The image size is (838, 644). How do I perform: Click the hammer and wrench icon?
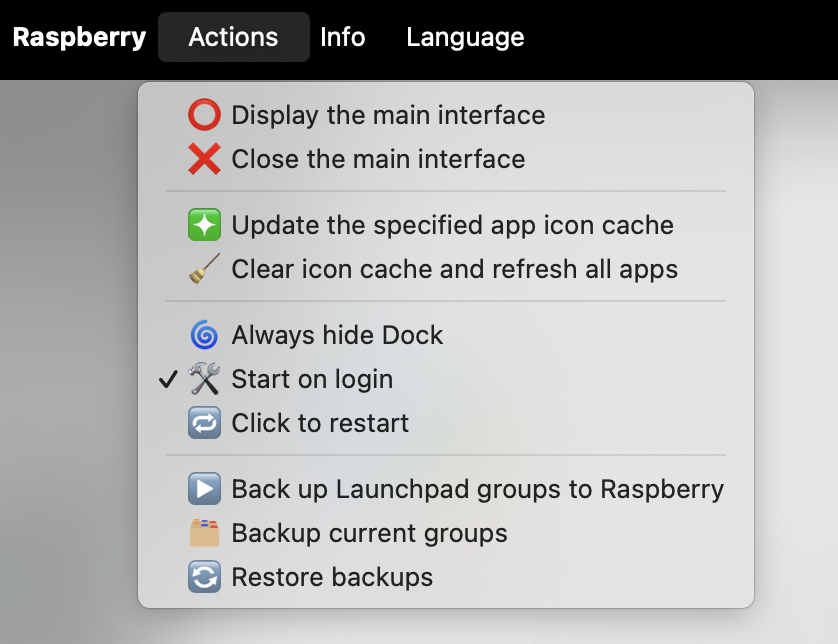click(x=204, y=379)
